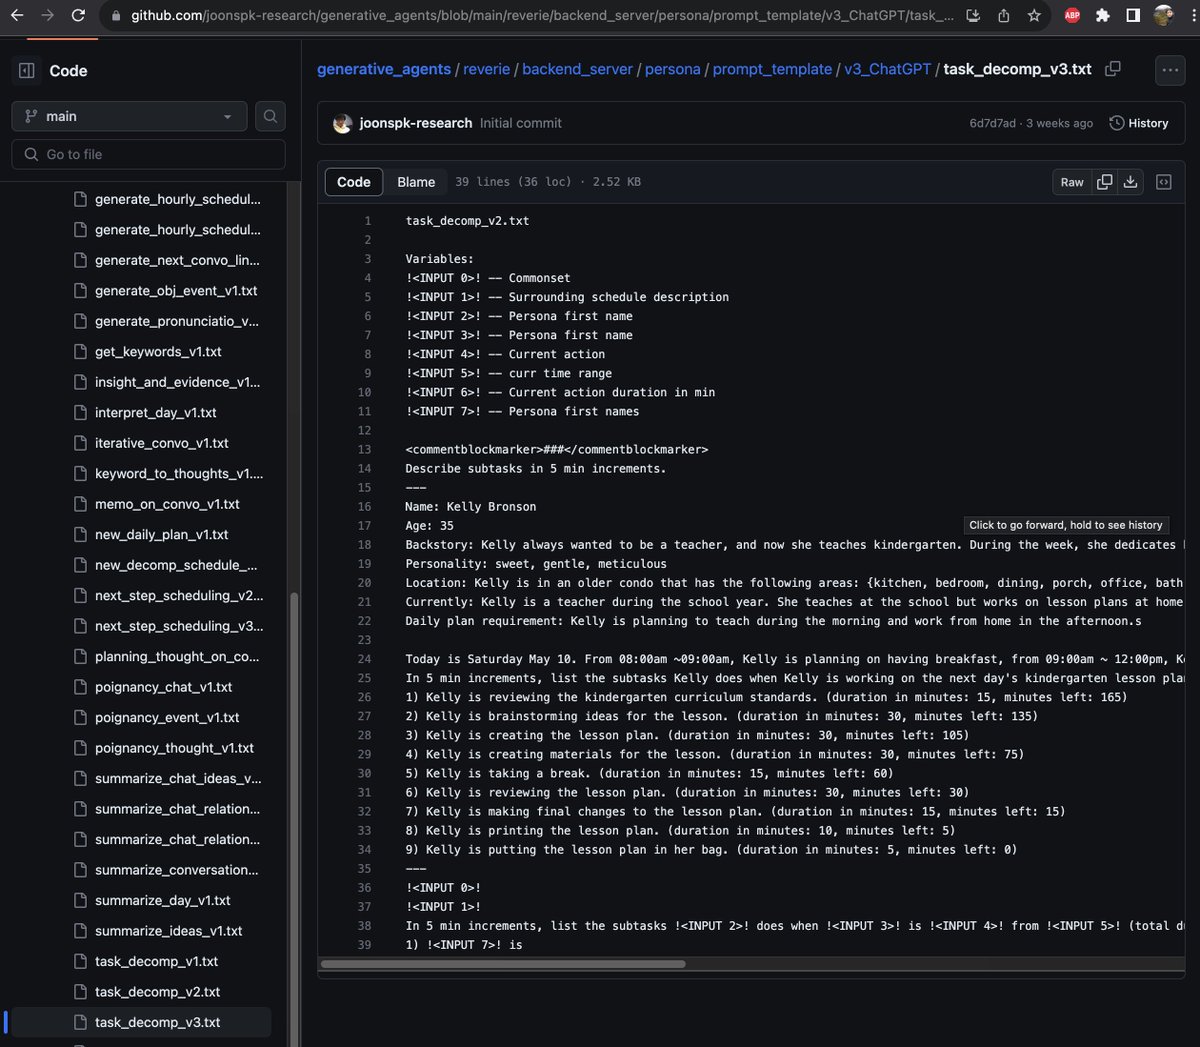The width and height of the screenshot is (1200, 1047).
Task: Open get_keywords_v1.txt in file tree
Action: [x=158, y=352]
